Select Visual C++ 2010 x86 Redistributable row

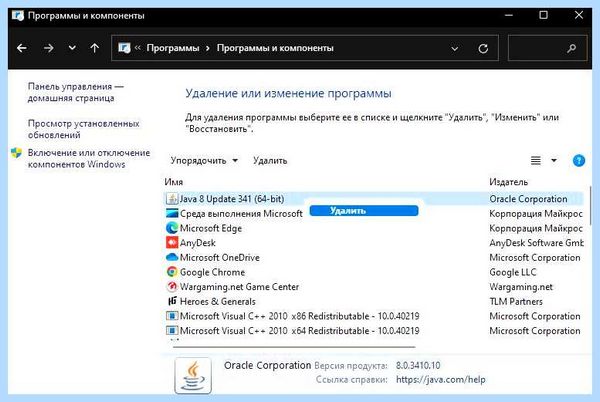point(300,316)
